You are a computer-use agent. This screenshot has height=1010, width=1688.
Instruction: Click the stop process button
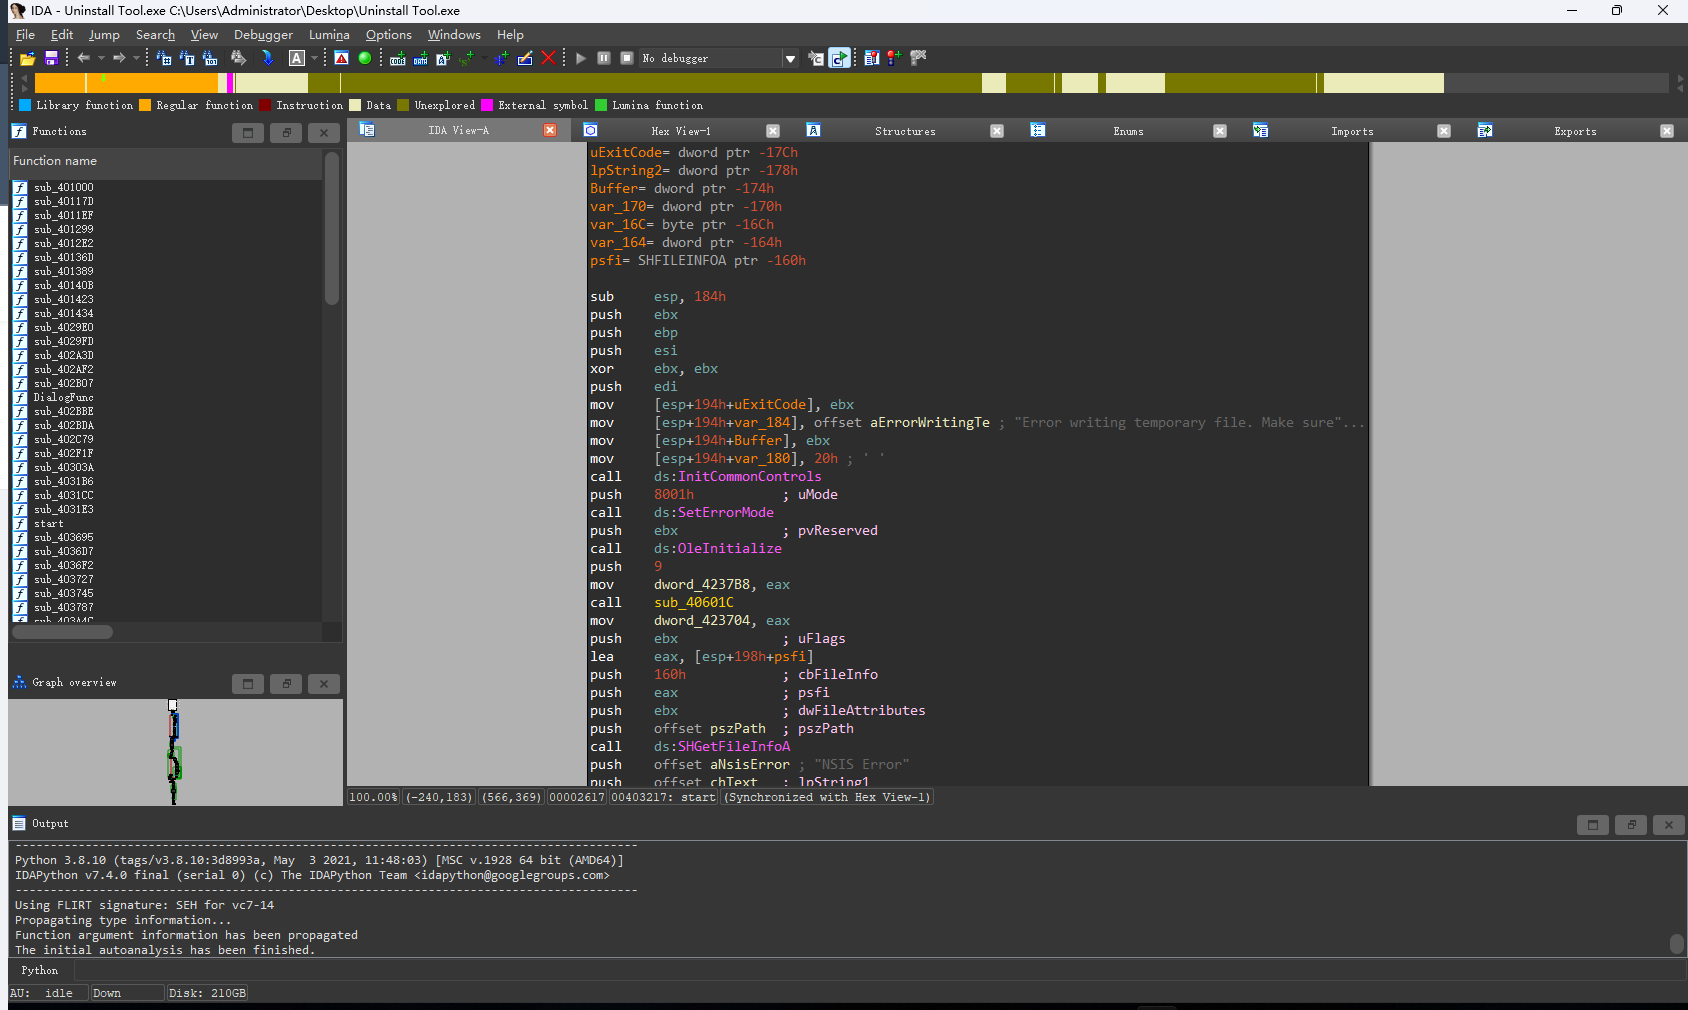click(x=627, y=58)
